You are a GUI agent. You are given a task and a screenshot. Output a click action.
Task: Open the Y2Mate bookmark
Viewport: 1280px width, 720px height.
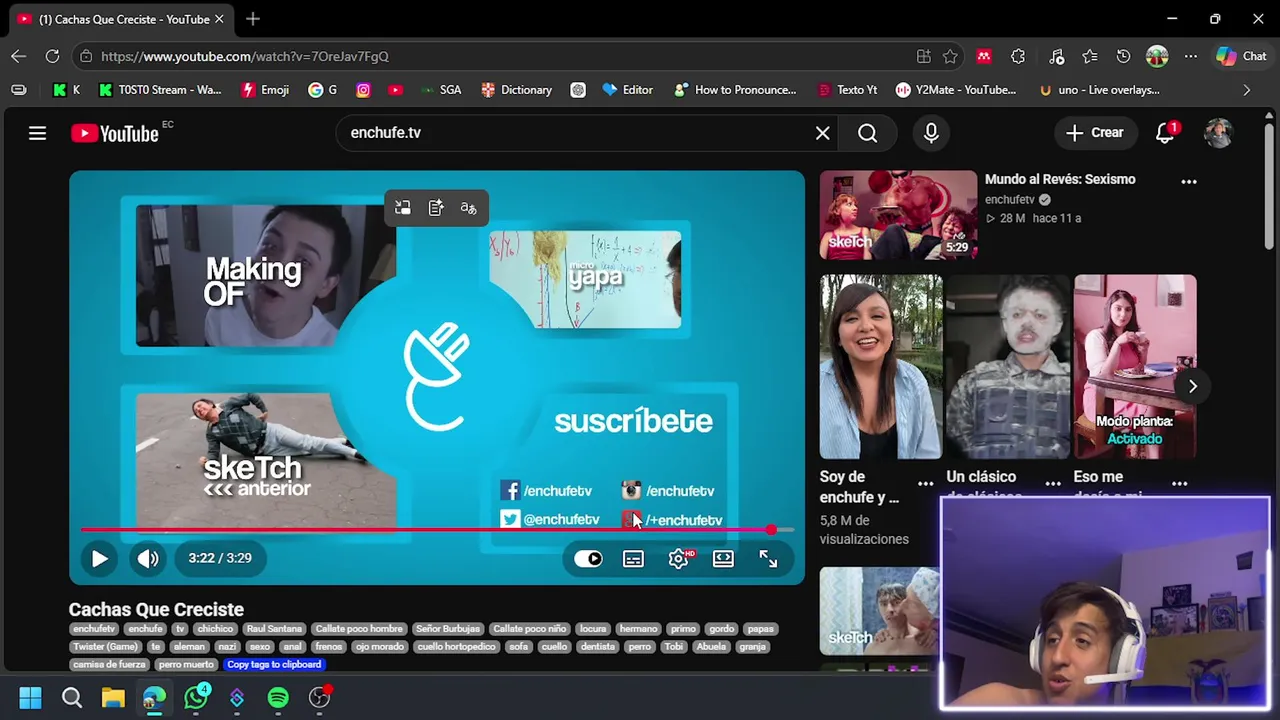coord(955,90)
